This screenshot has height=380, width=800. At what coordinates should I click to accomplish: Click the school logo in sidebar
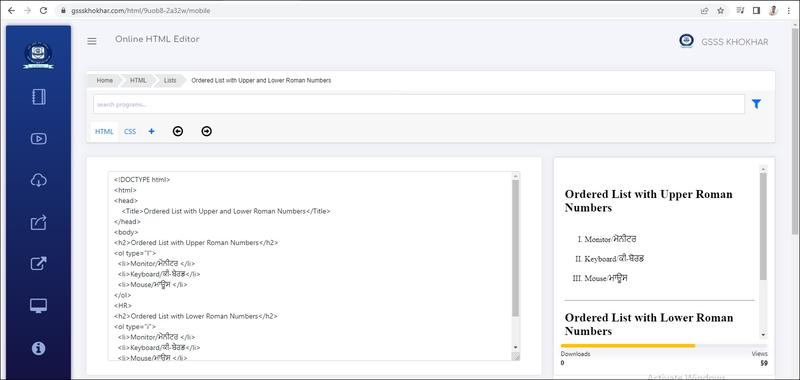pos(38,55)
